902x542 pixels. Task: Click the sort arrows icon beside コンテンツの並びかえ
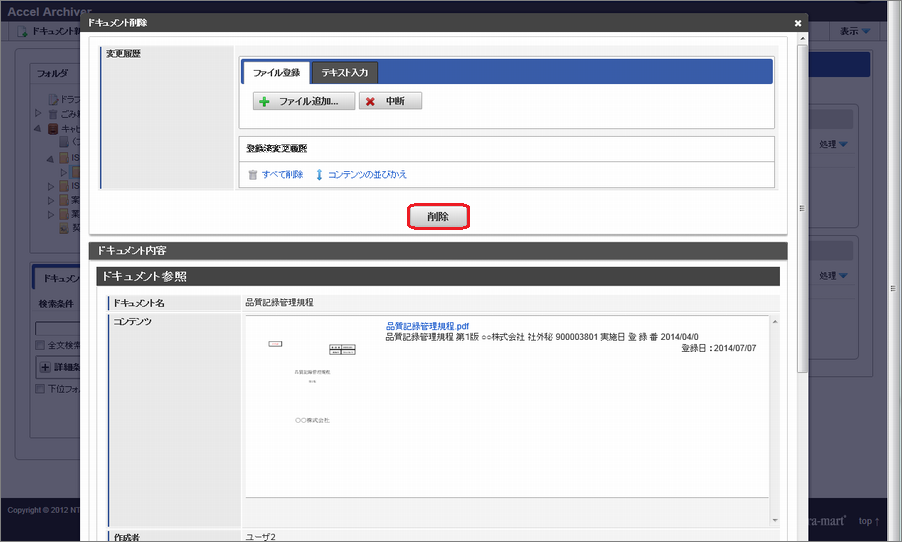click(x=319, y=175)
